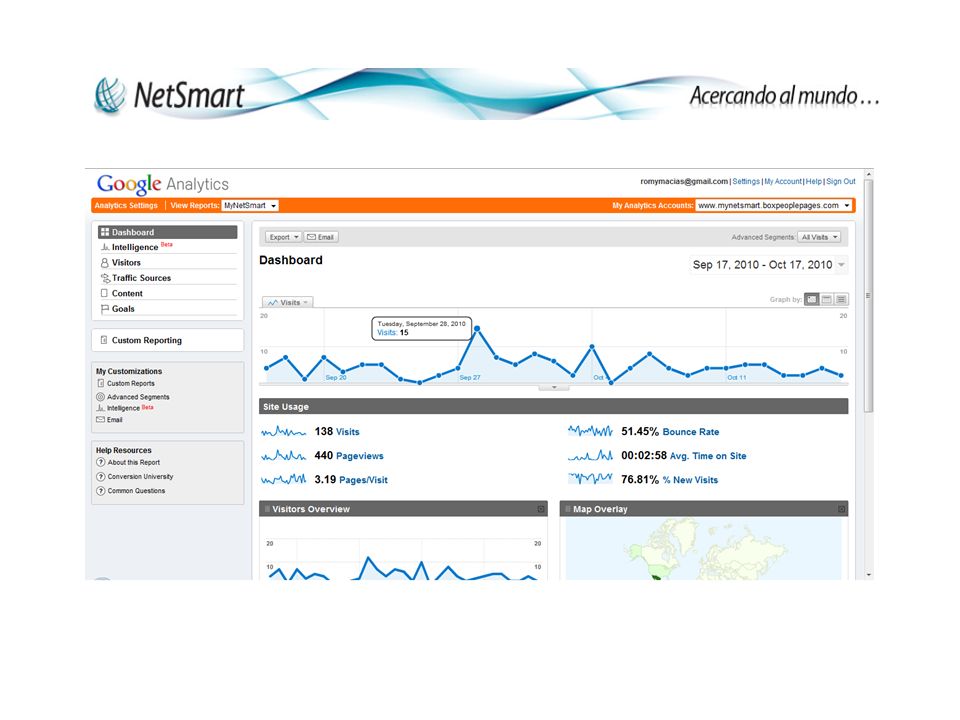Click the September 28 peak data point
The width and height of the screenshot is (960, 720).
point(477,329)
